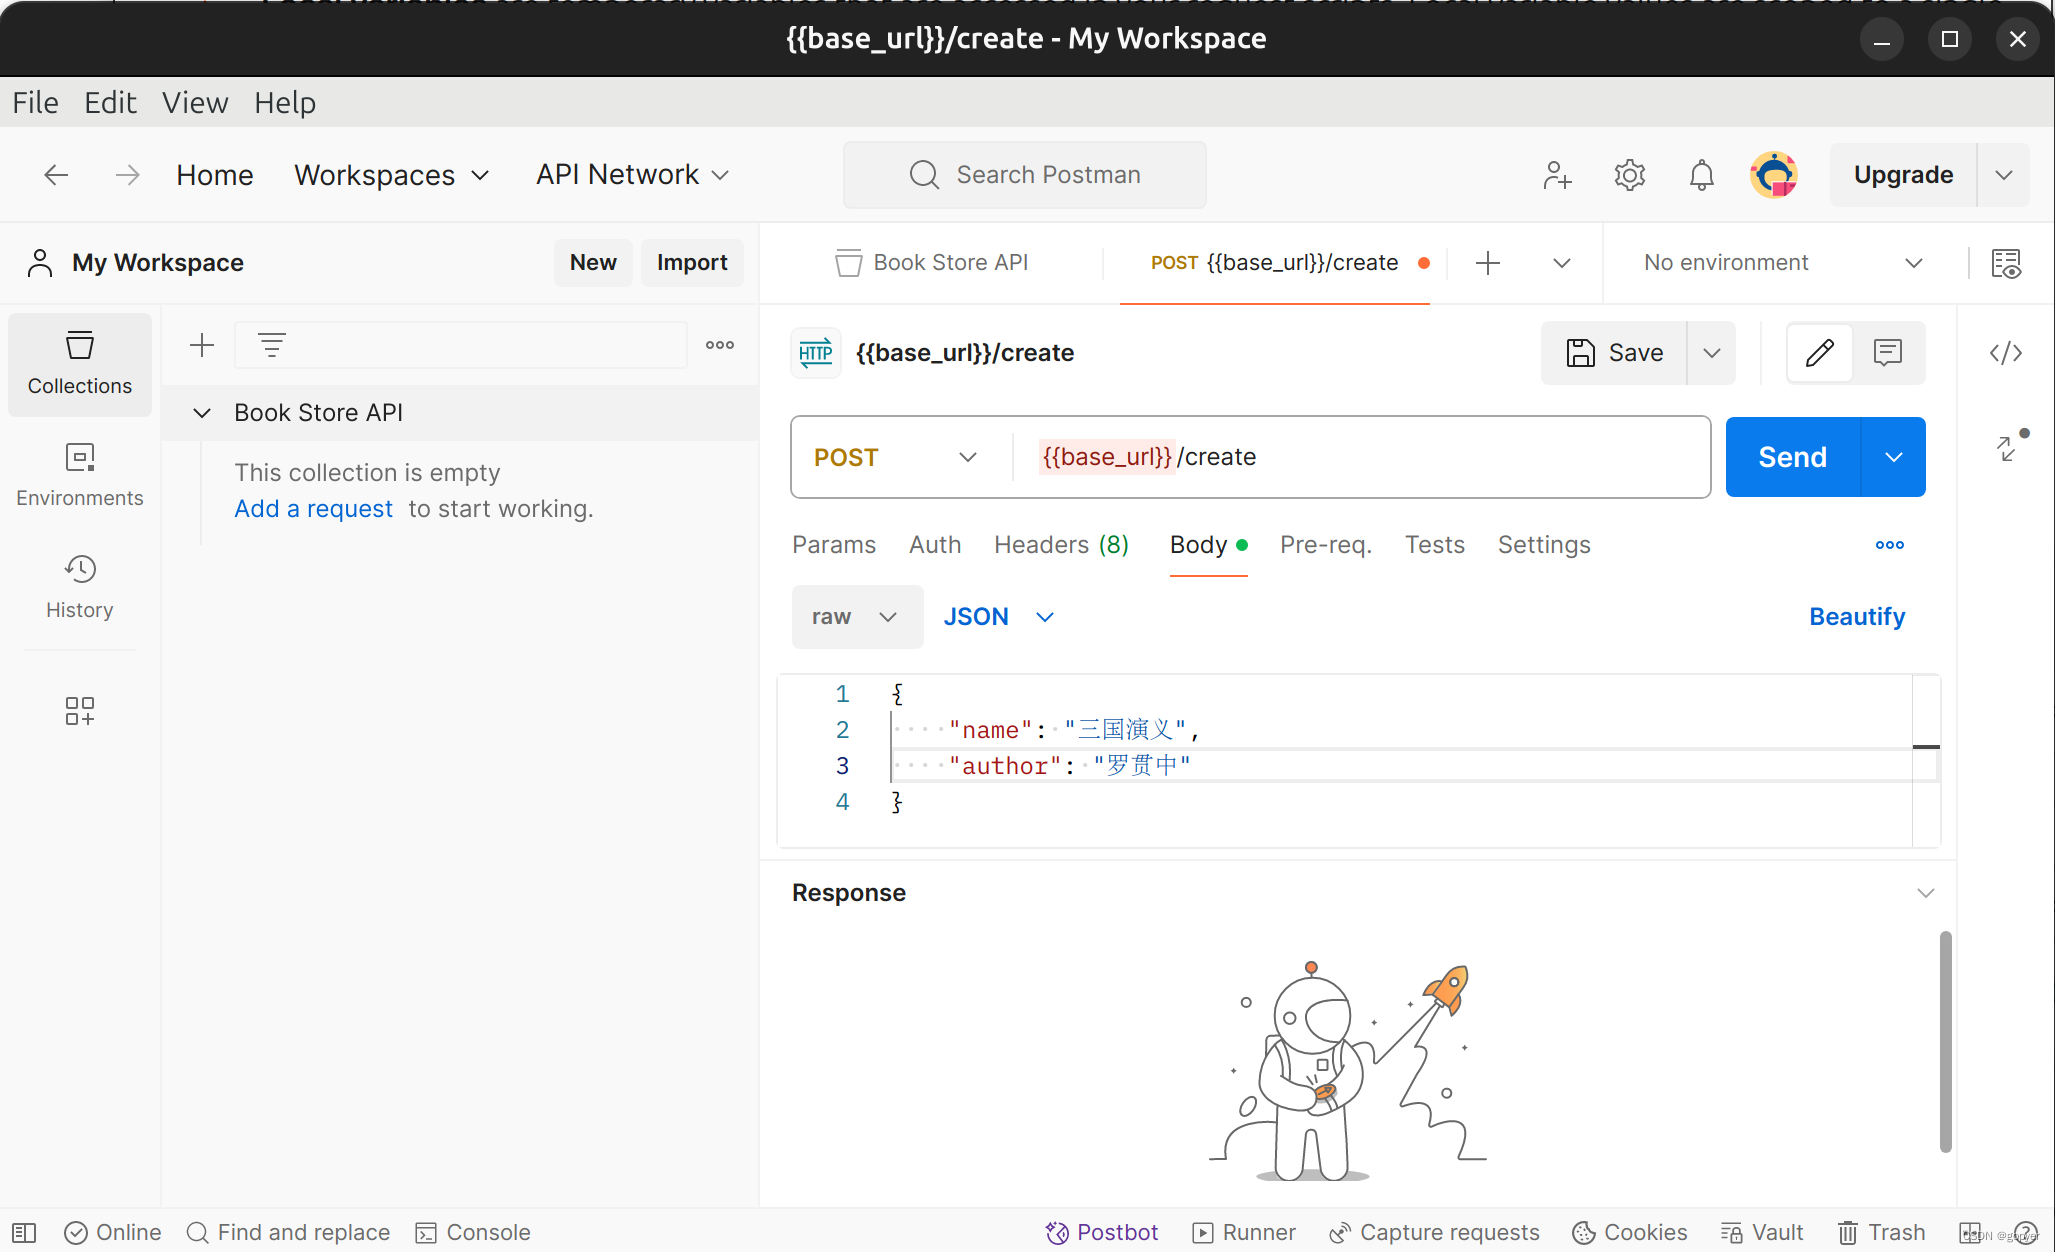Open the POST method dropdown

click(x=896, y=457)
